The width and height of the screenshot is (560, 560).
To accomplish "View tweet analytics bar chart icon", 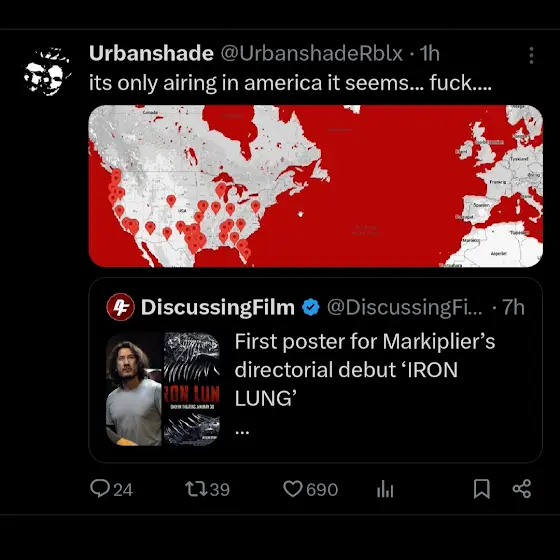I will pyautogui.click(x=385, y=489).
